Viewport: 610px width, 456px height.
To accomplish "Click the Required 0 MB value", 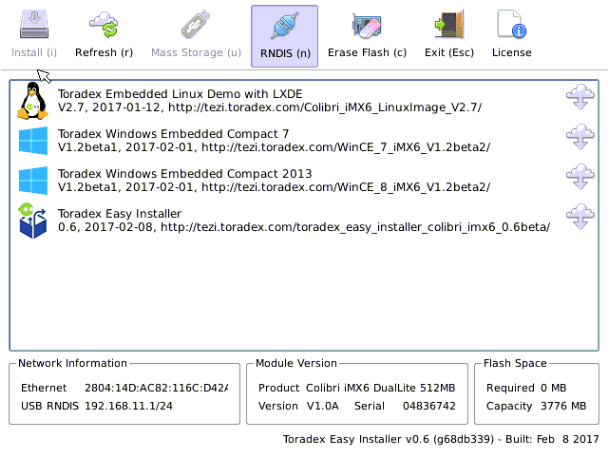I will [x=553, y=388].
